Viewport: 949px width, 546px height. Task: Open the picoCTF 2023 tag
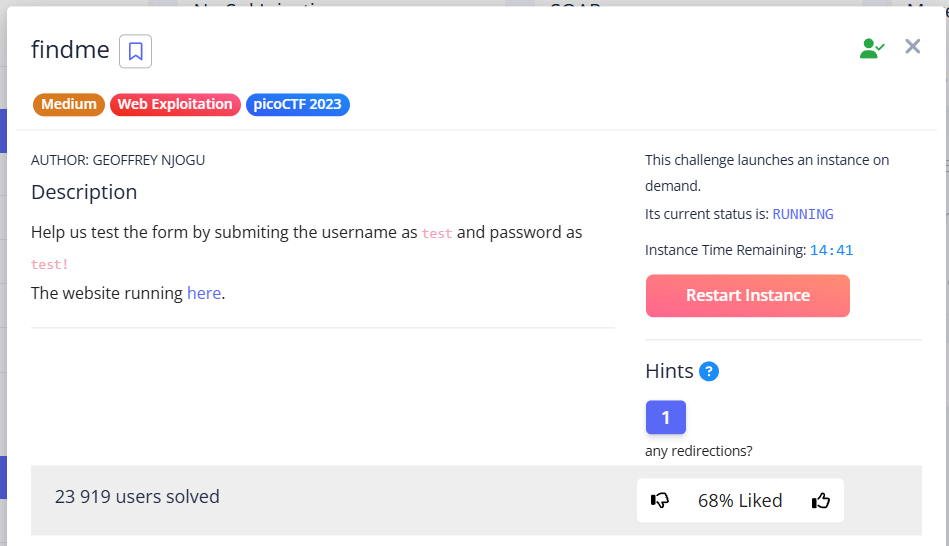[297, 104]
